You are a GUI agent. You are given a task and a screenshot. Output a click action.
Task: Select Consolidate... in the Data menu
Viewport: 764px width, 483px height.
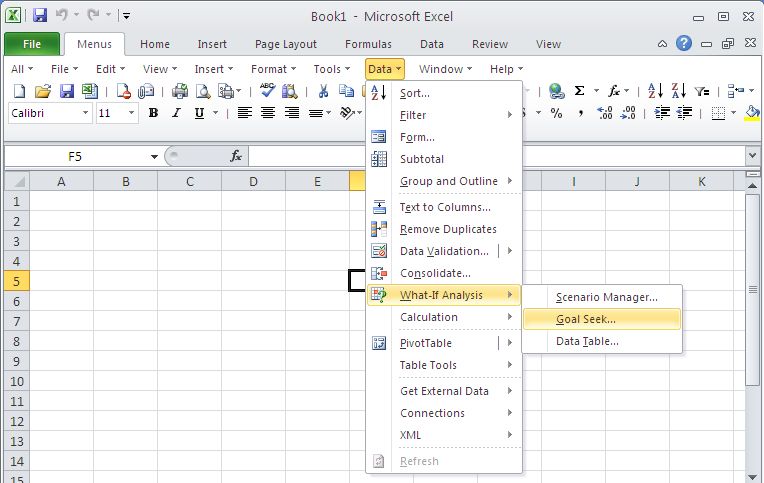click(444, 273)
